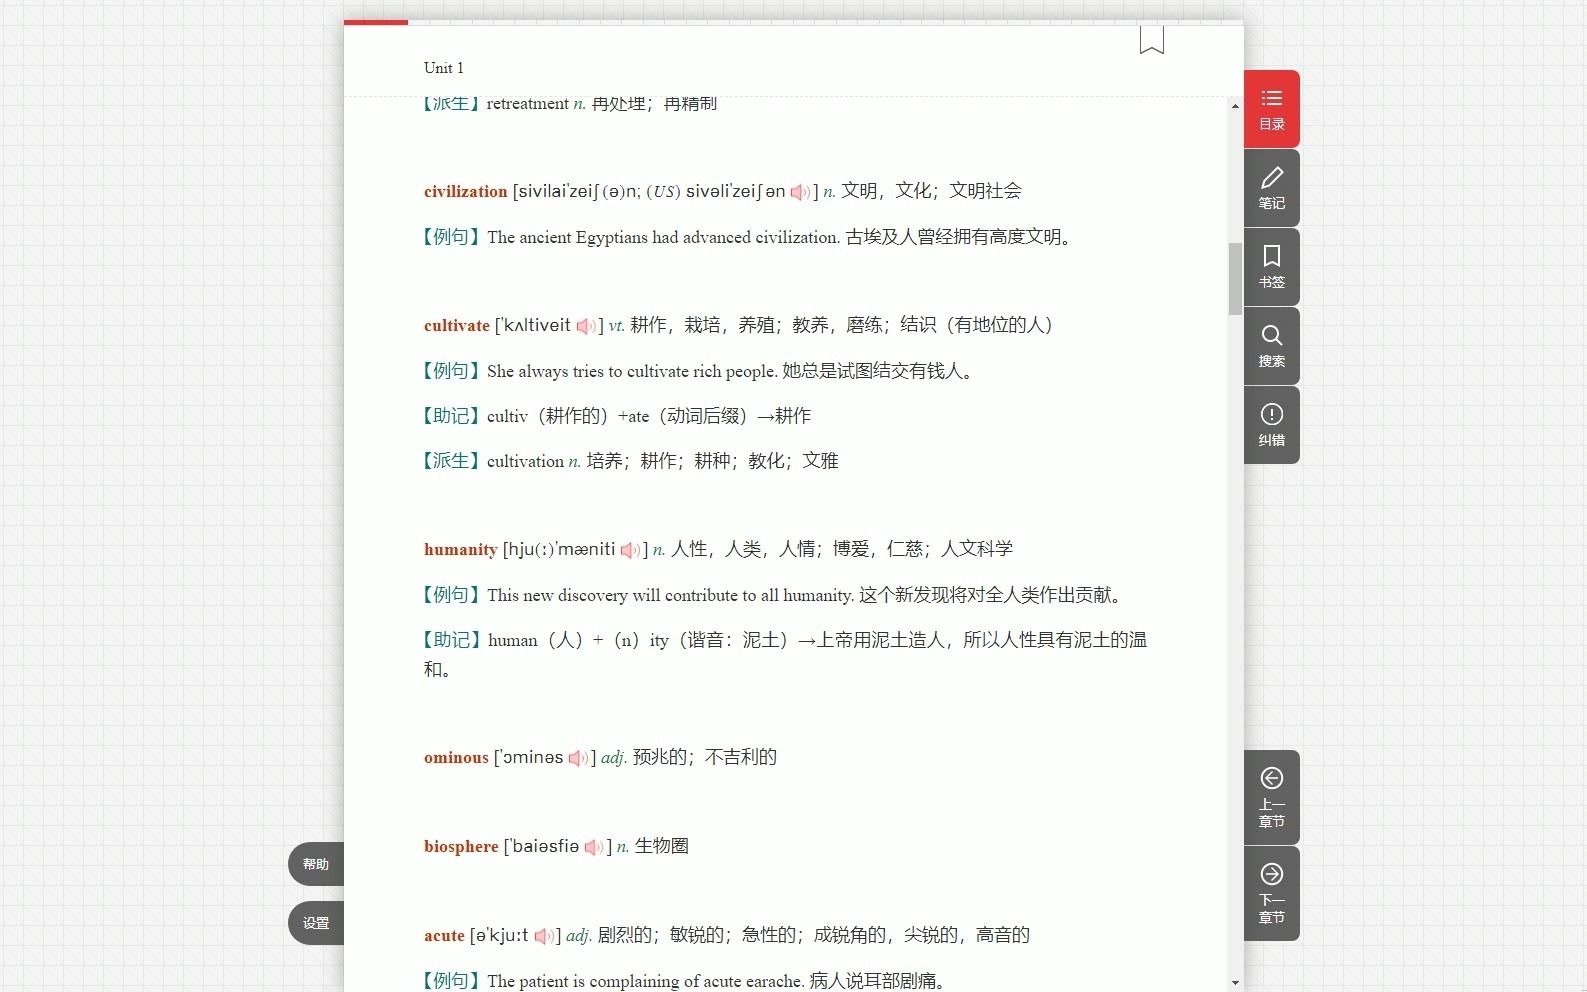Image resolution: width=1587 pixels, height=992 pixels.
Task: Click the word "biosphere" headword
Action: 461,846
